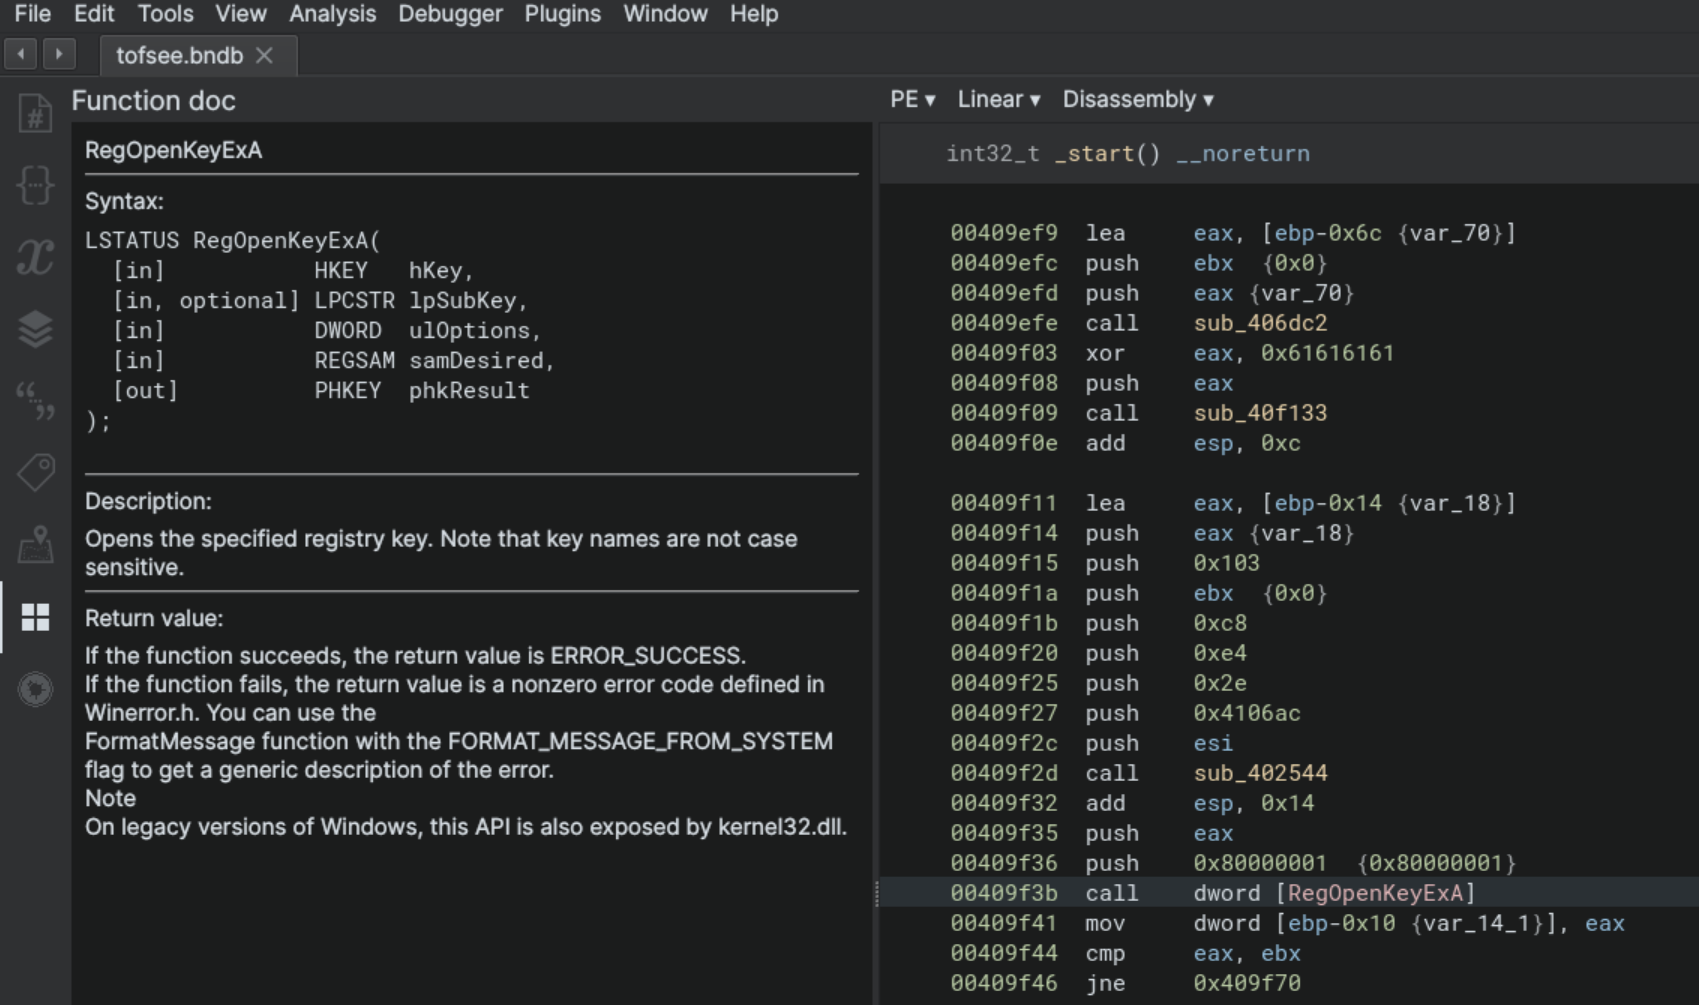Screen dimensions: 1699x1005
Task: Click the forward navigation arrow
Action: pos(59,55)
